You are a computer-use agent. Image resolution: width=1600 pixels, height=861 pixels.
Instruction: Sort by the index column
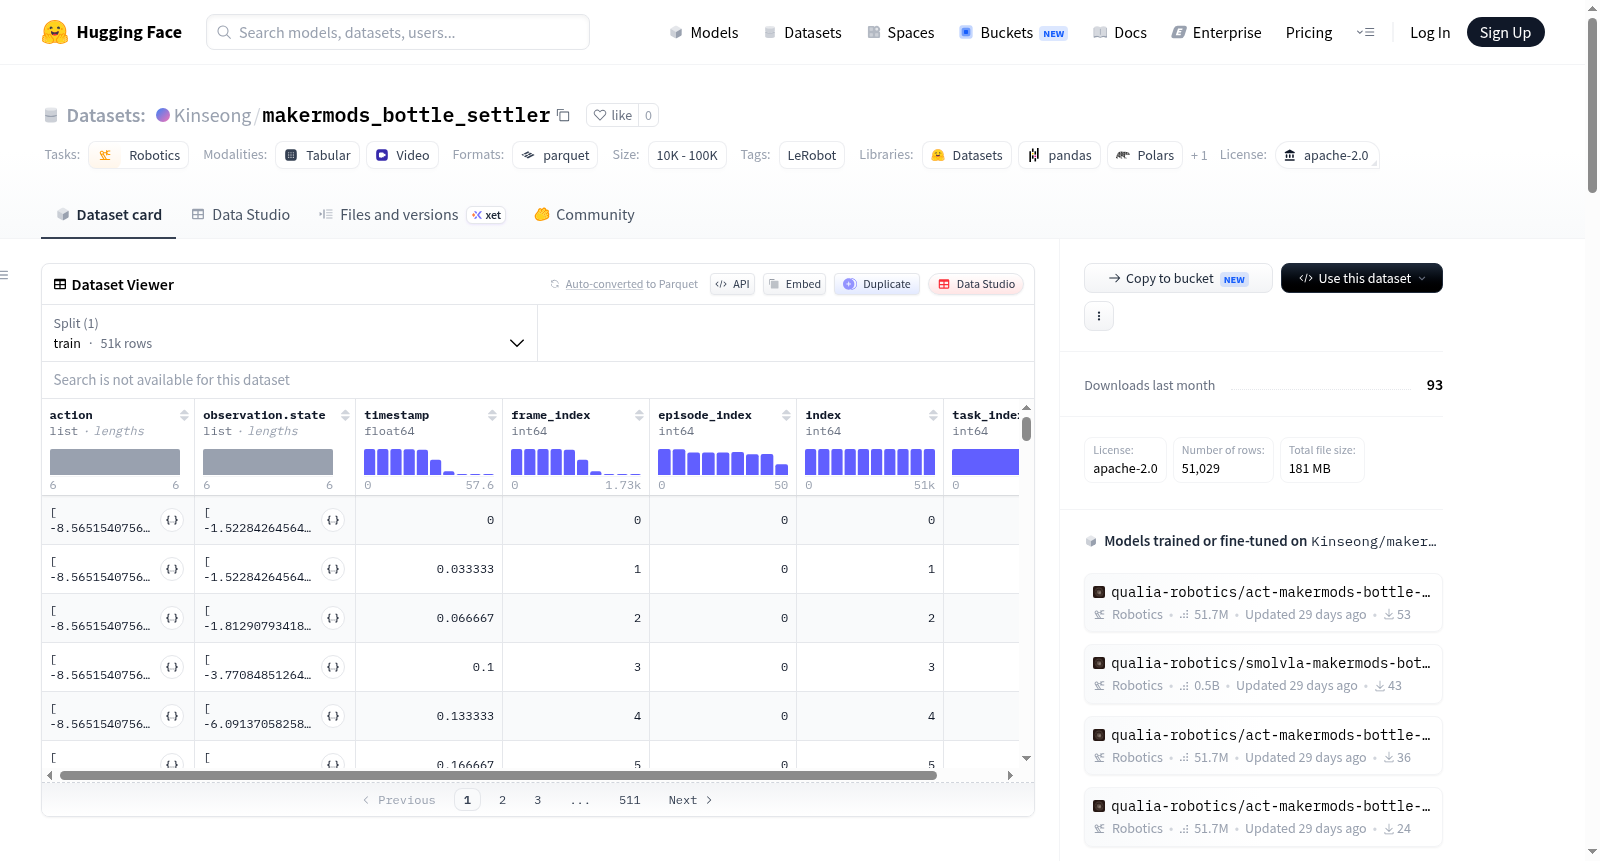coord(933,415)
